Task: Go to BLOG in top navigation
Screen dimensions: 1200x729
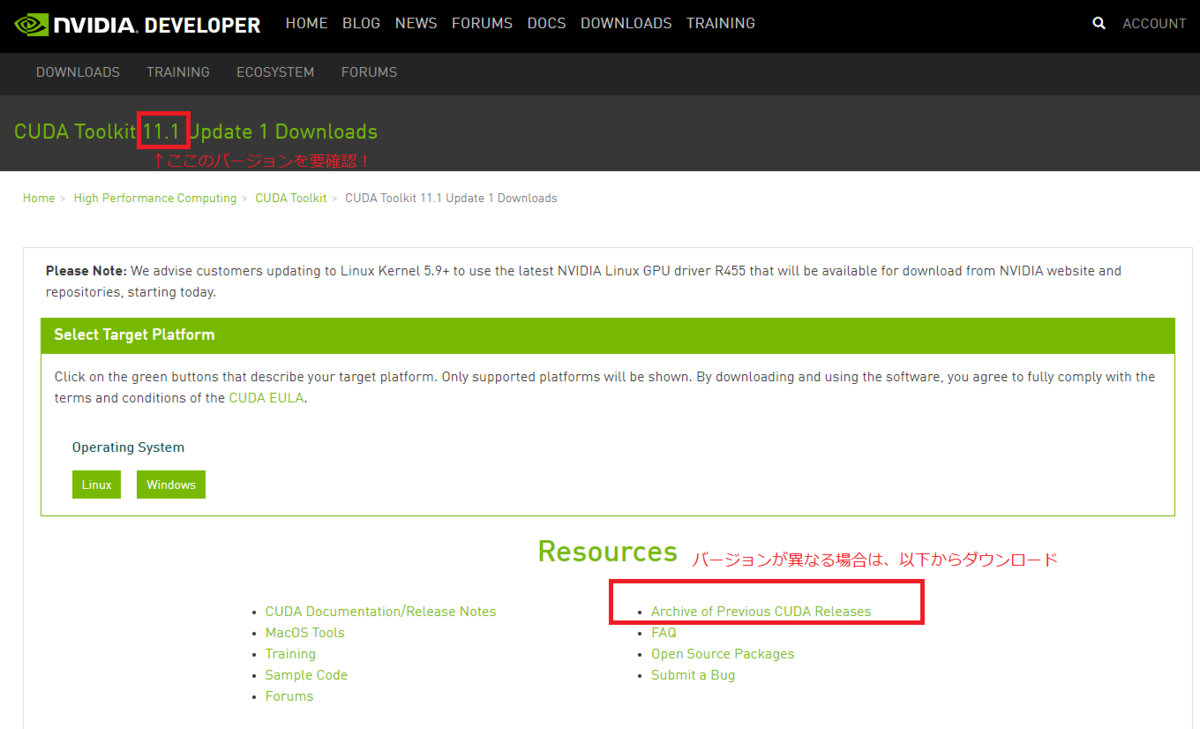Action: pyautogui.click(x=361, y=23)
